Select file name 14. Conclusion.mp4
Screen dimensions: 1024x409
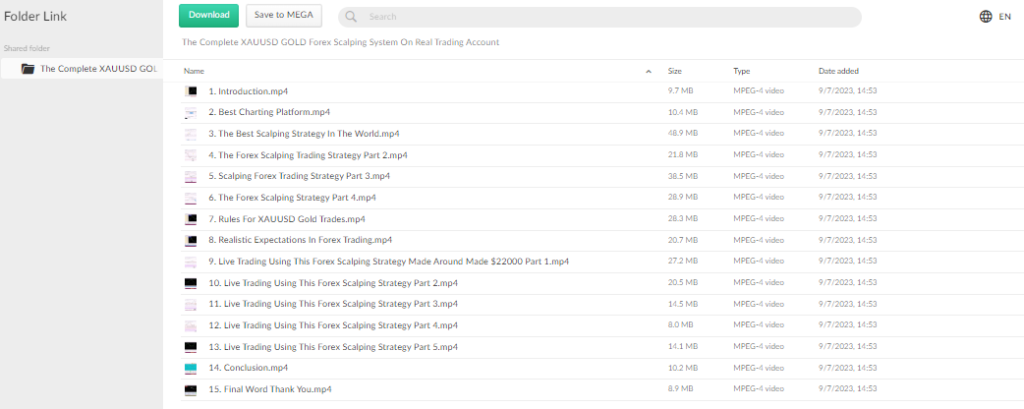(248, 368)
